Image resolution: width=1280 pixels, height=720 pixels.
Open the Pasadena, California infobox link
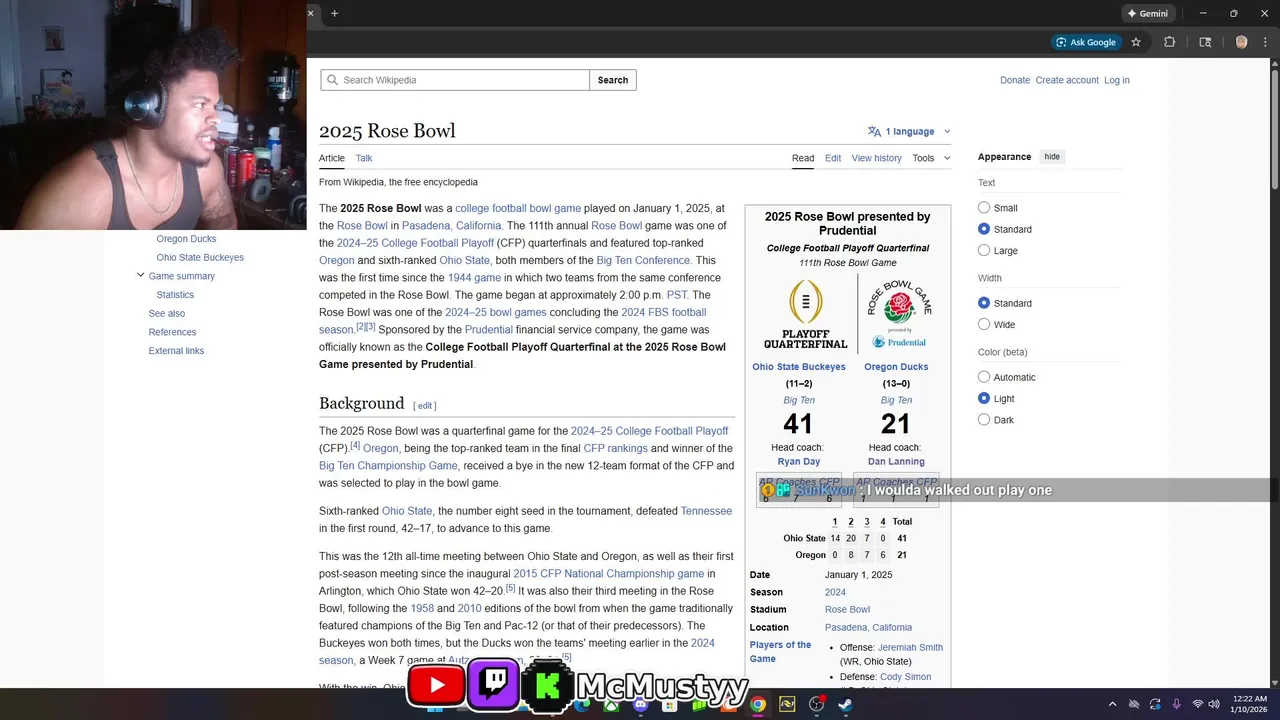coord(868,627)
